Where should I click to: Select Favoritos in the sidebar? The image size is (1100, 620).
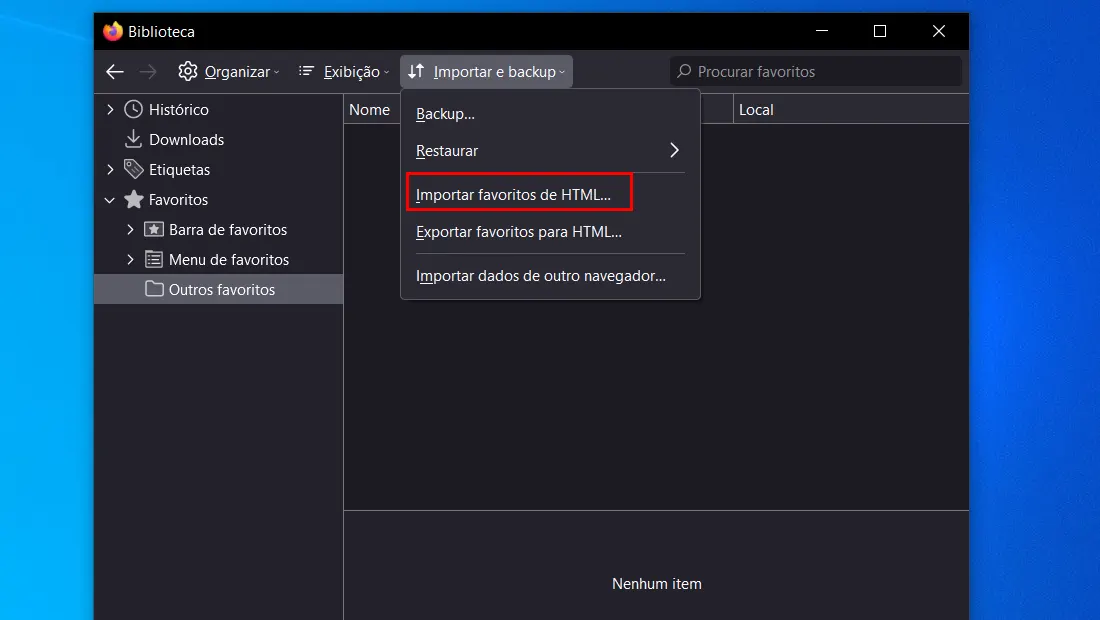pyautogui.click(x=178, y=200)
